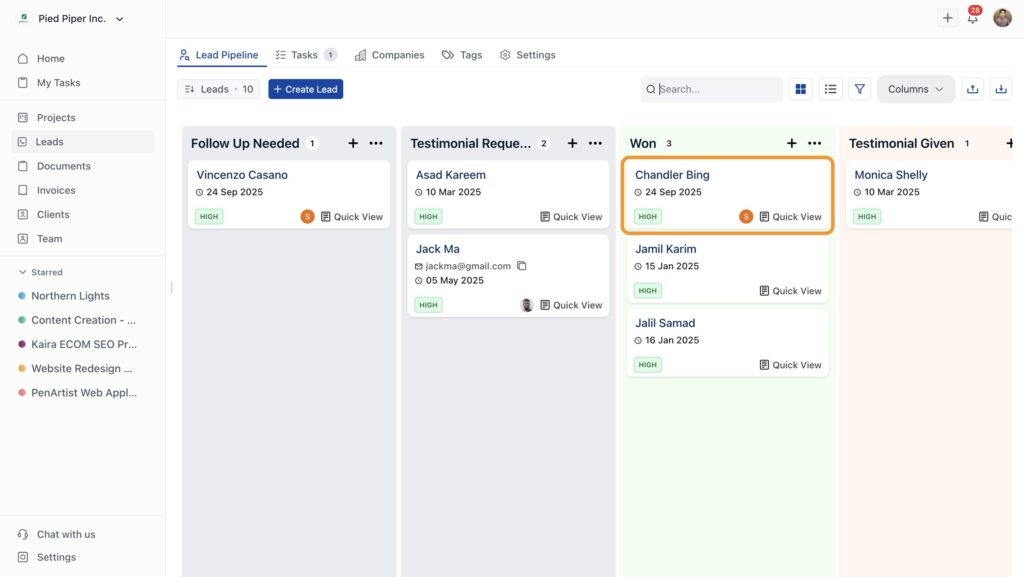Open the Columns dropdown
1024x577 pixels.
[915, 89]
